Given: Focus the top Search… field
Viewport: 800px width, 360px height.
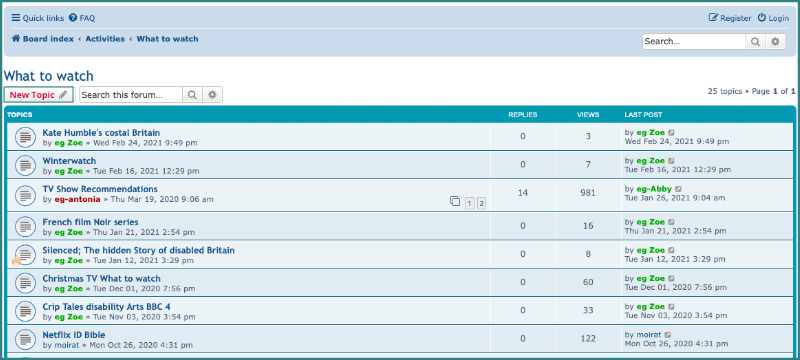Looking at the screenshot, I should click(x=694, y=42).
